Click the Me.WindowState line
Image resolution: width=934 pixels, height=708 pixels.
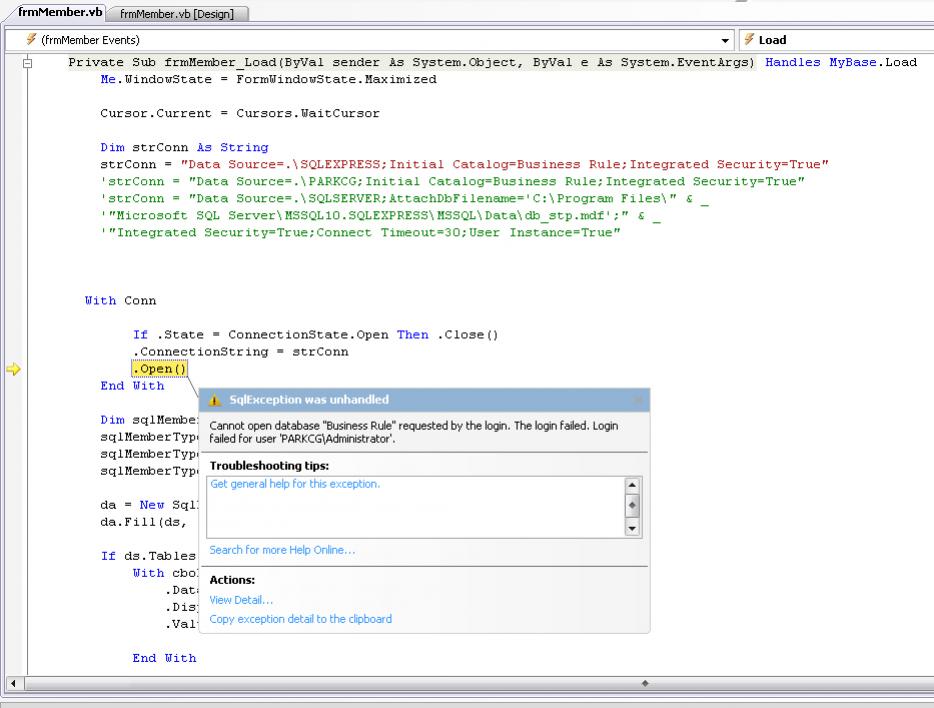(x=268, y=79)
